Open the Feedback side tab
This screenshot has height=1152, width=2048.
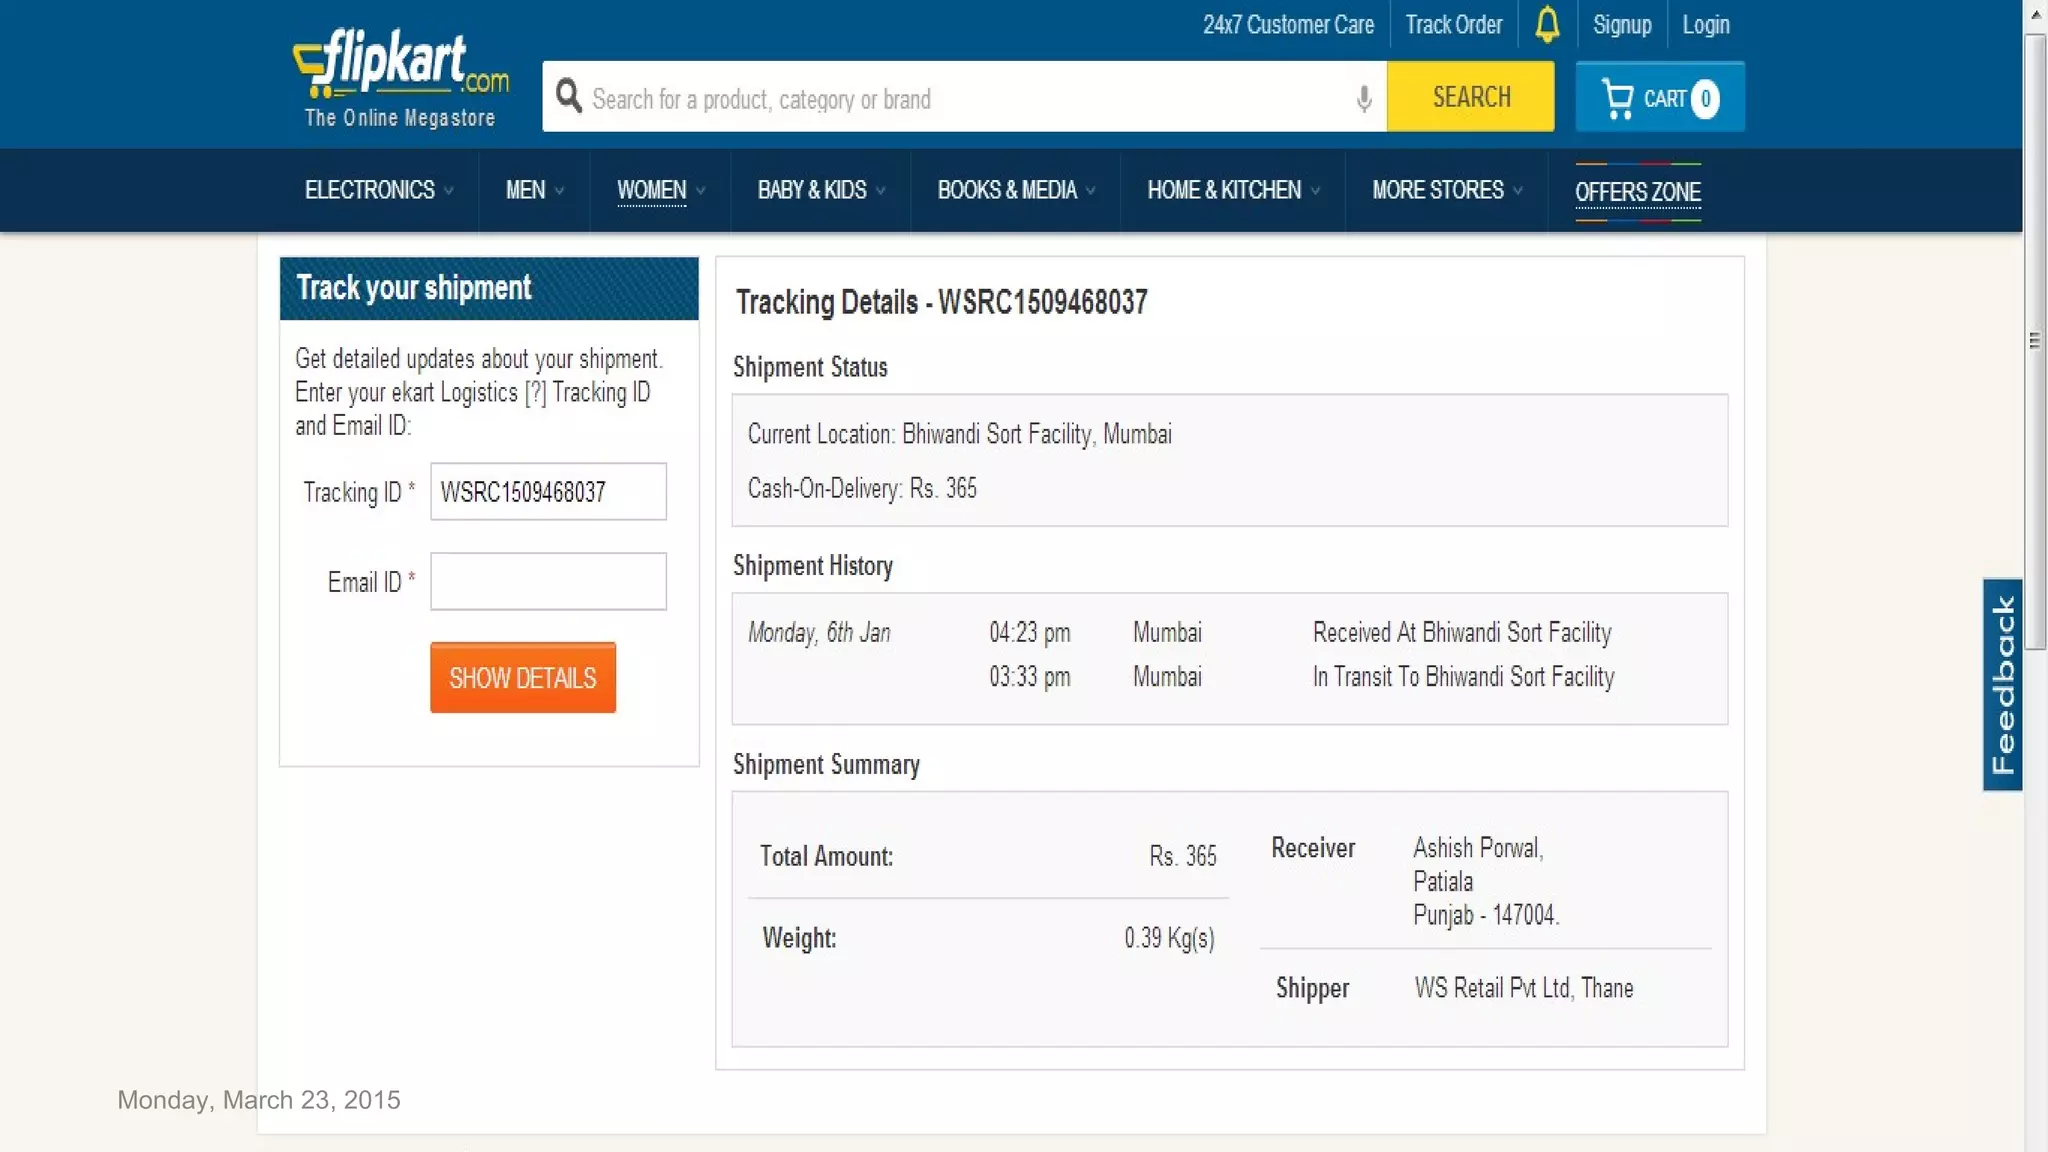tap(2002, 685)
